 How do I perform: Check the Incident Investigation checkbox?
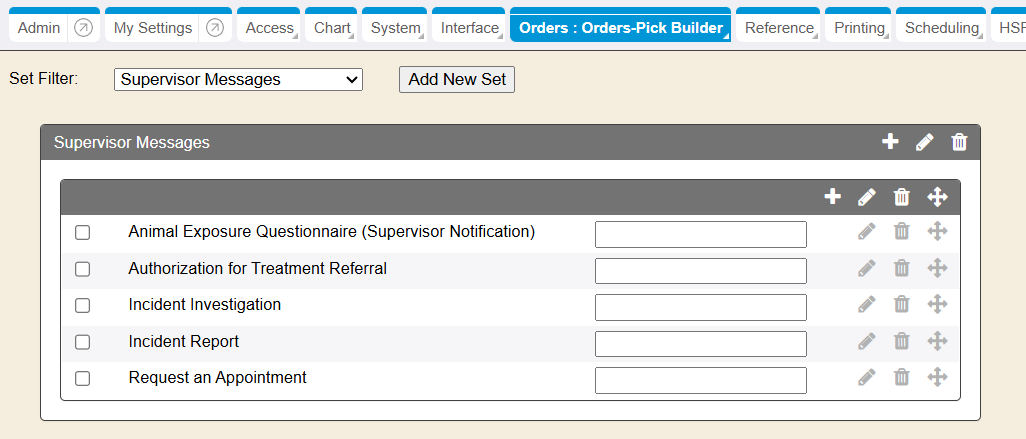point(83,305)
